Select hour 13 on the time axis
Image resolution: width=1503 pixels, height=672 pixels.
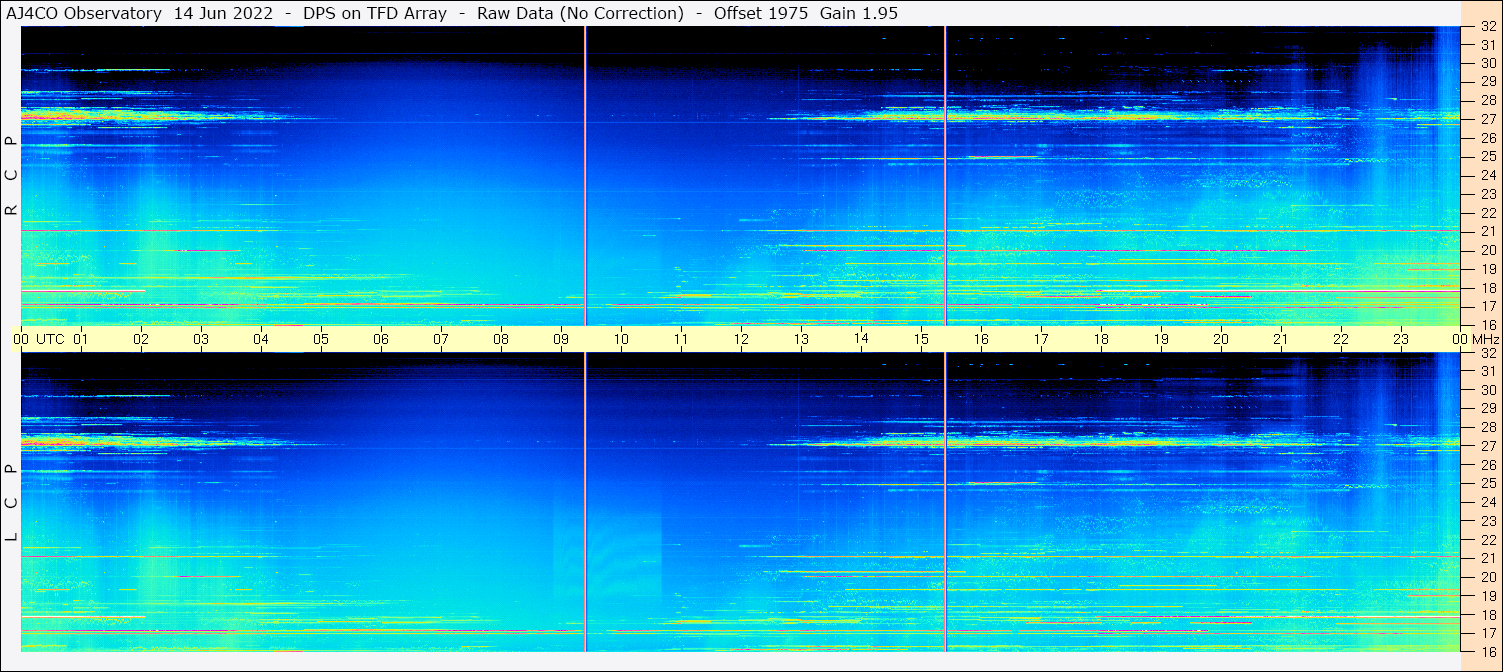[x=801, y=339]
